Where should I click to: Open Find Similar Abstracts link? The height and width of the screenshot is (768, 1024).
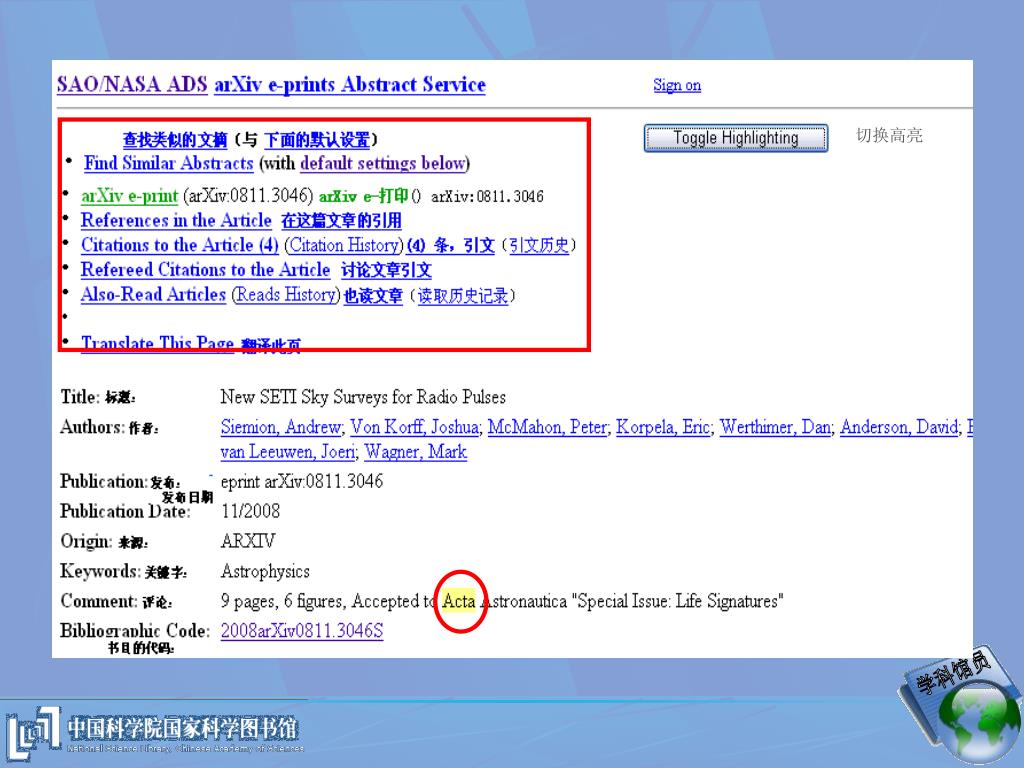point(168,163)
